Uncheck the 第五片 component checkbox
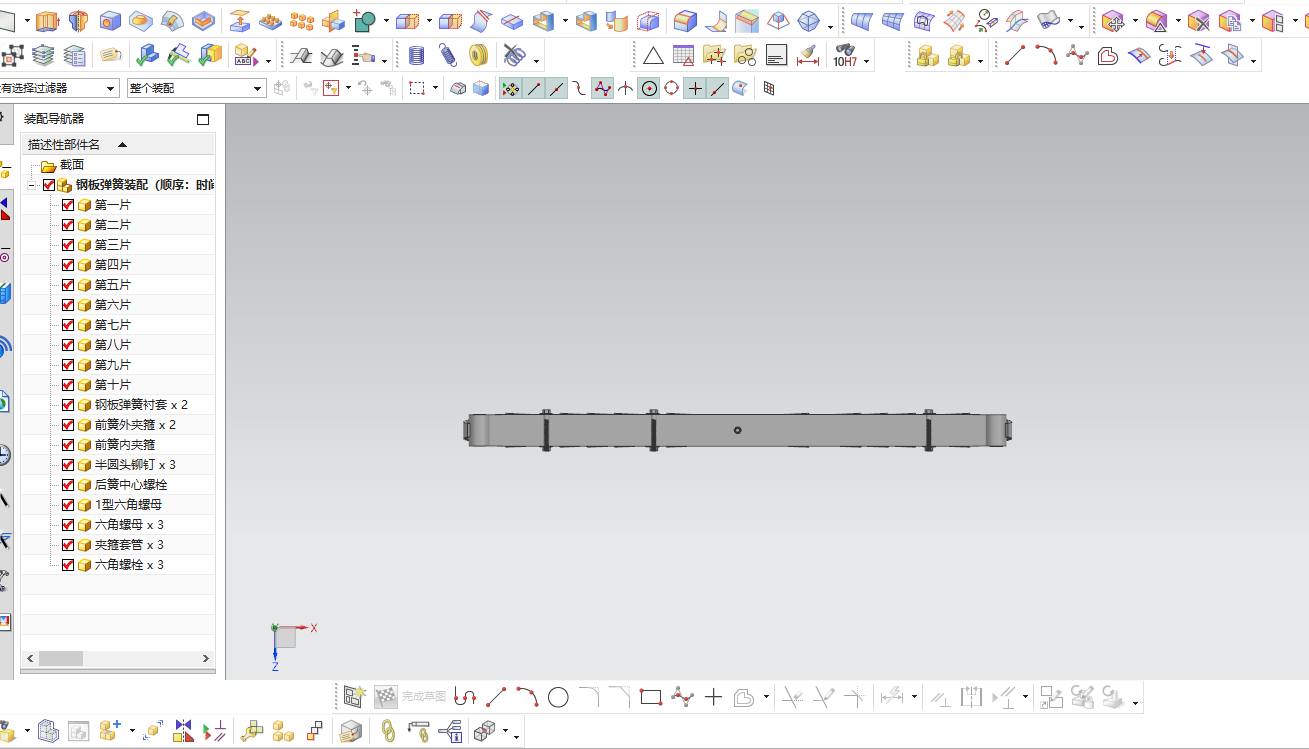 68,285
